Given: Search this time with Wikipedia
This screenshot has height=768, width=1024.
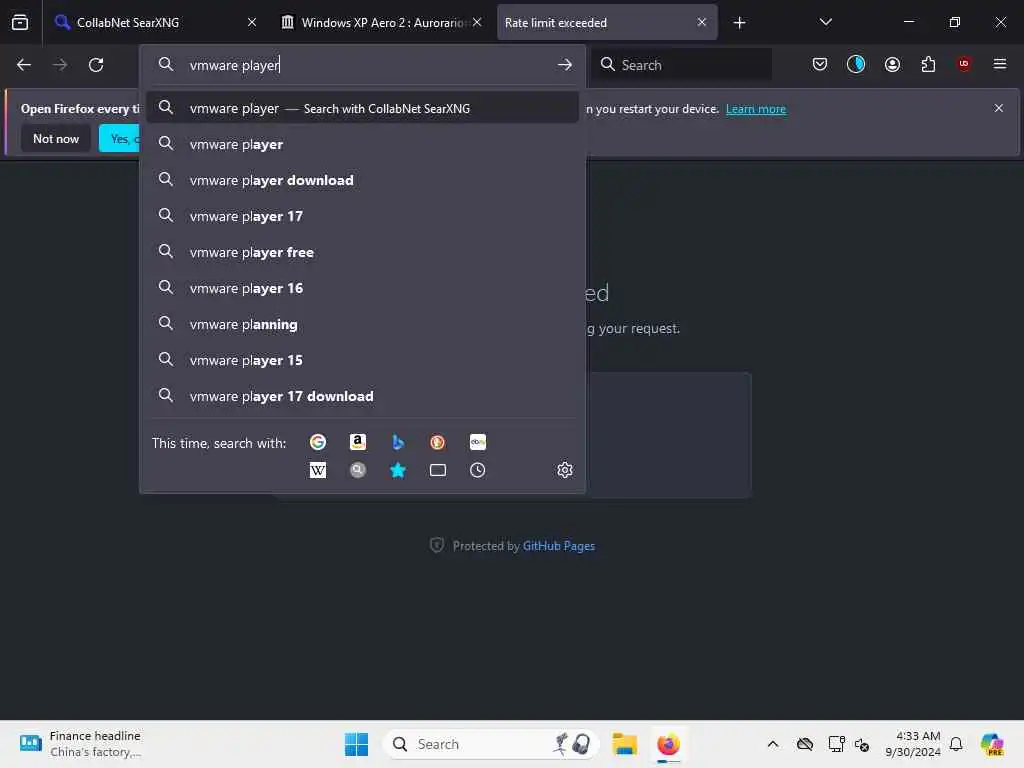Looking at the screenshot, I should (318, 470).
